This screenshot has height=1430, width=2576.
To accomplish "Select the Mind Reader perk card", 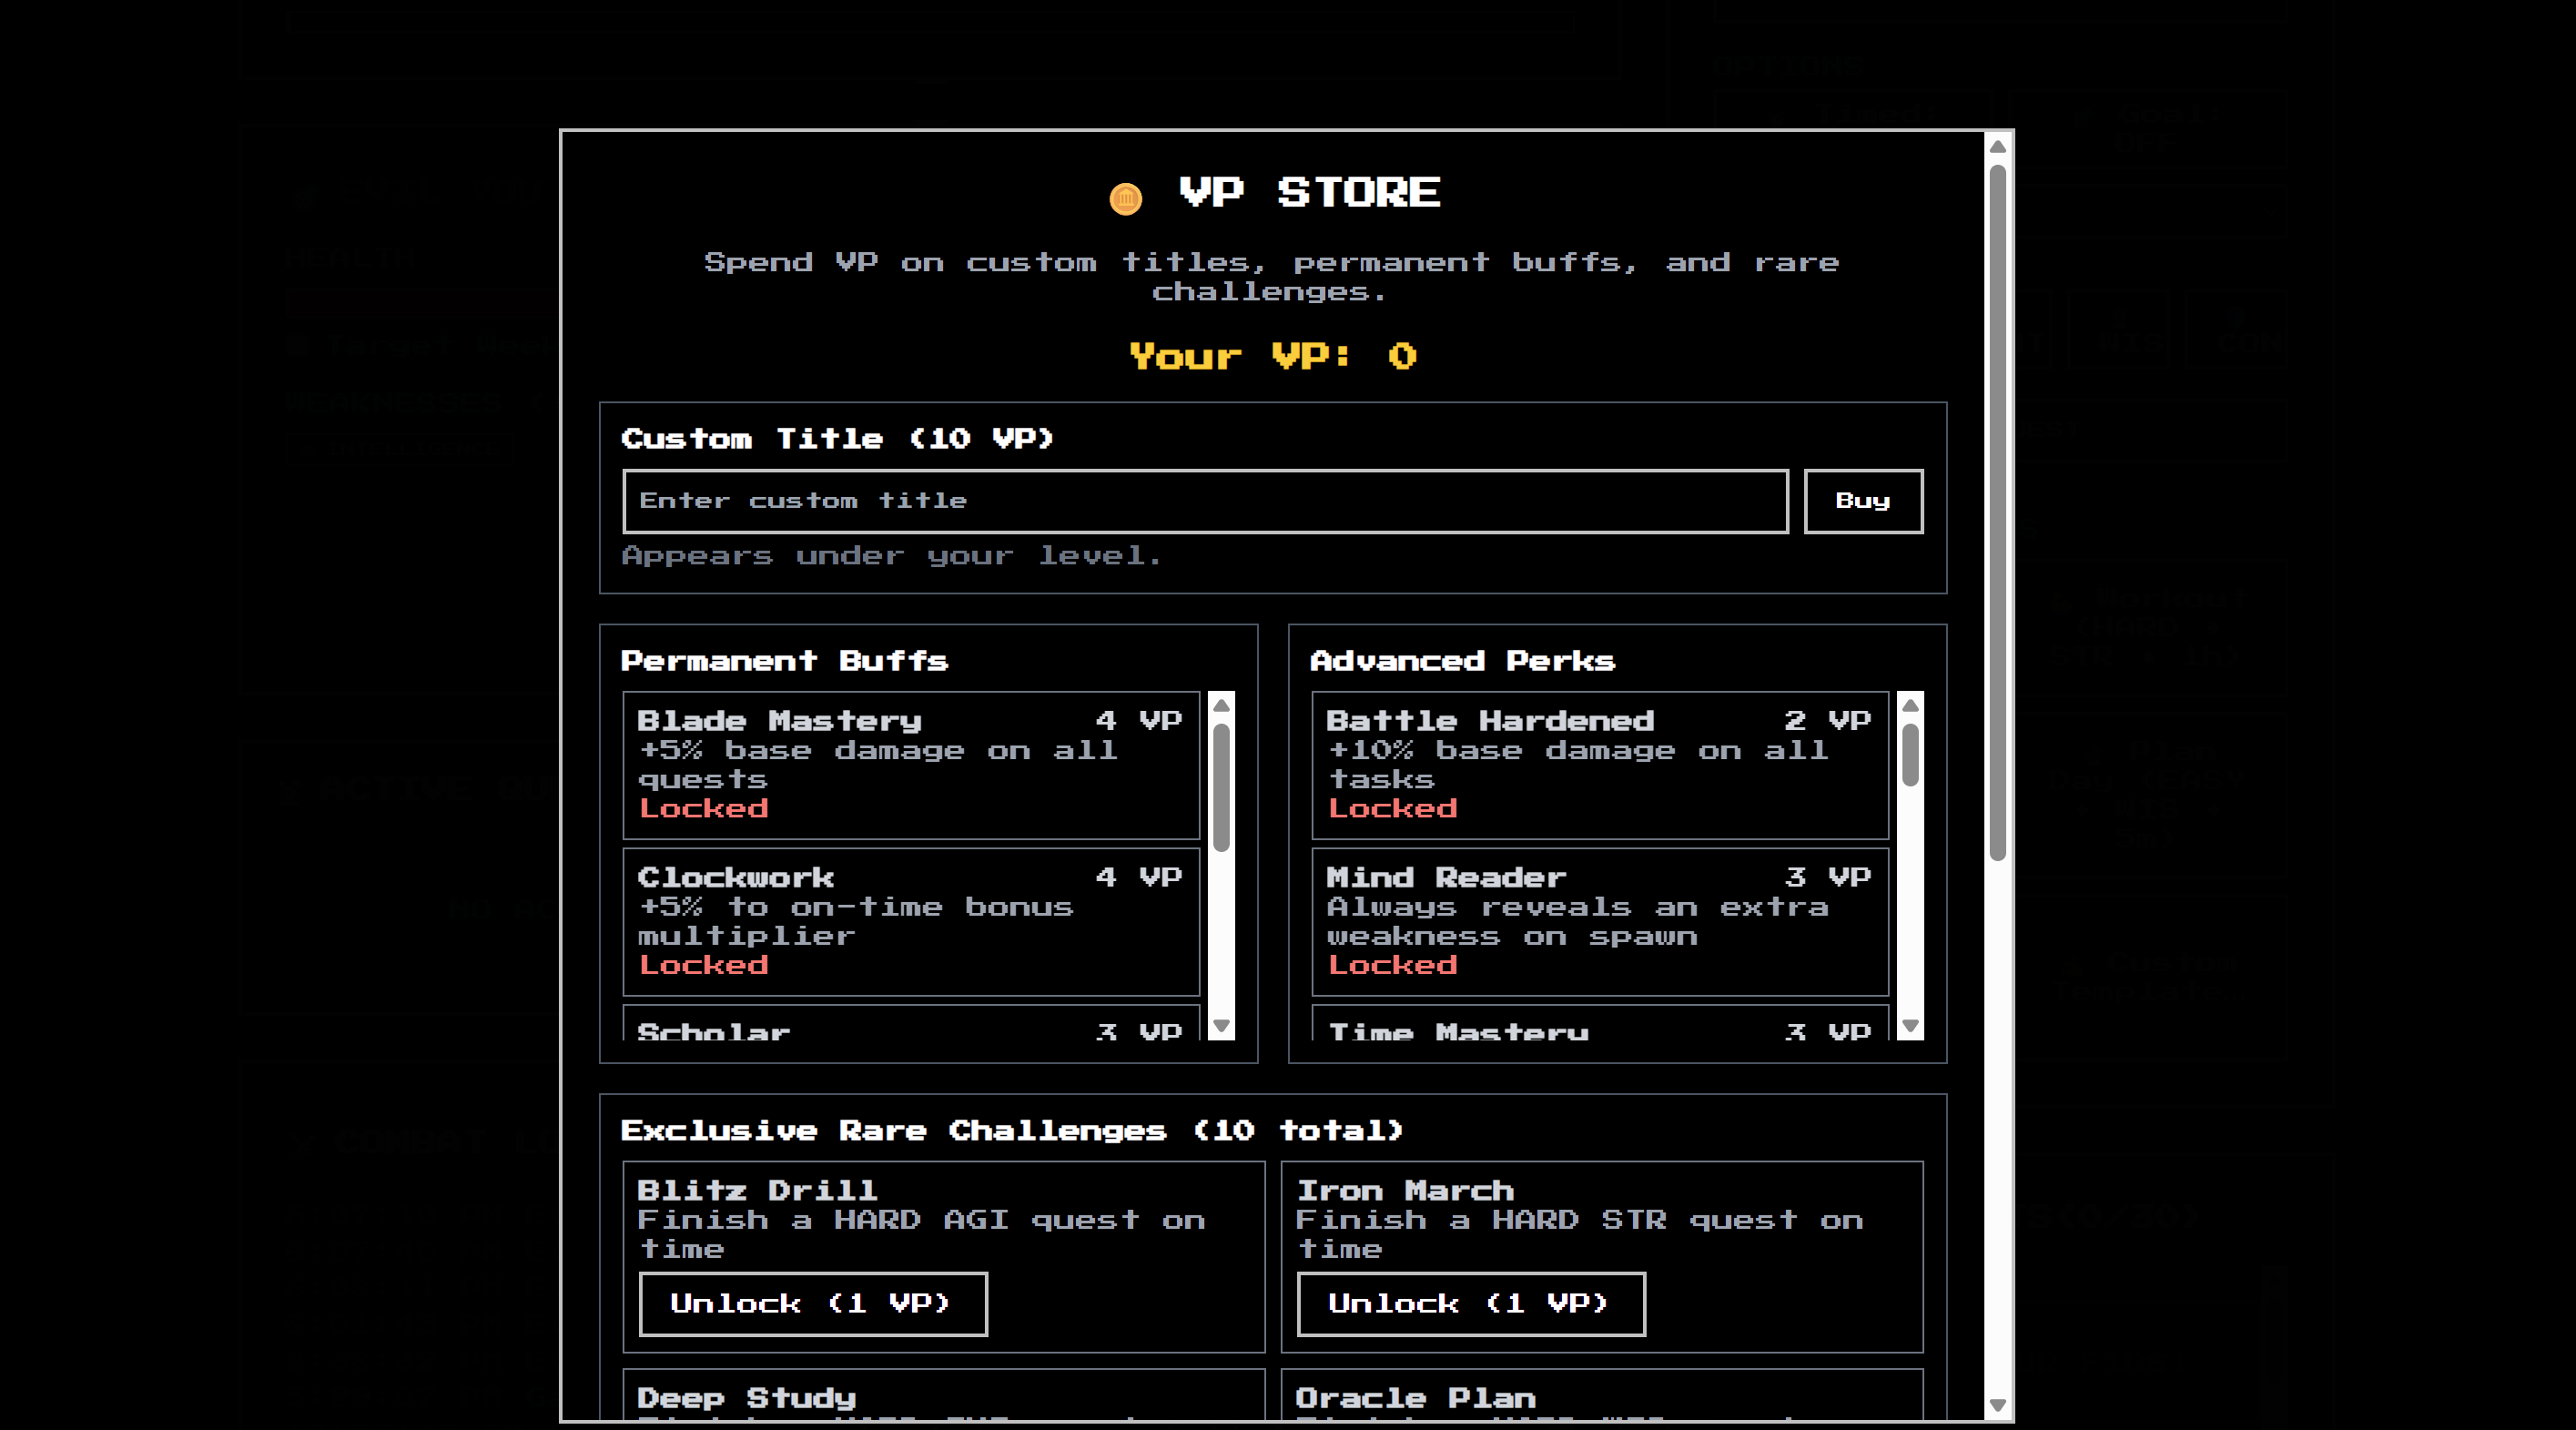I will [x=1600, y=921].
